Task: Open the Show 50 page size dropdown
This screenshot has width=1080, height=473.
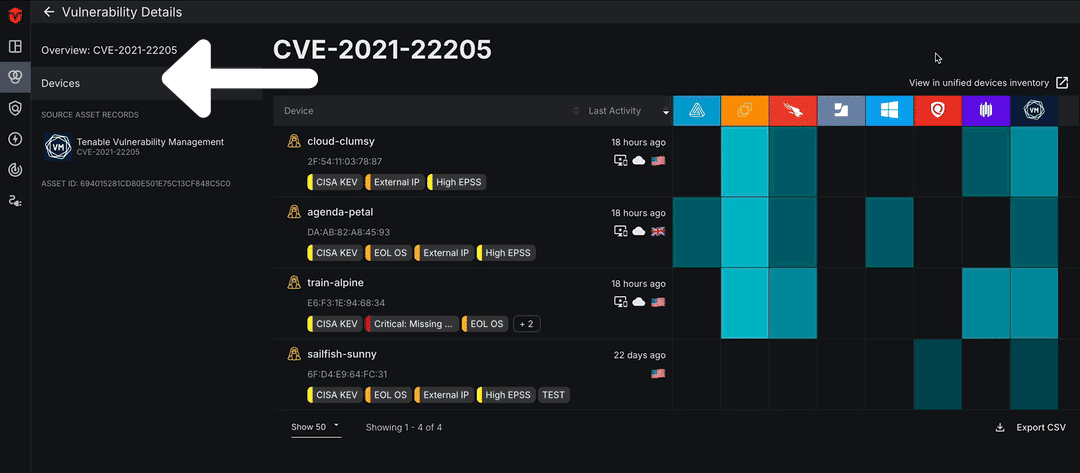Action: 315,427
